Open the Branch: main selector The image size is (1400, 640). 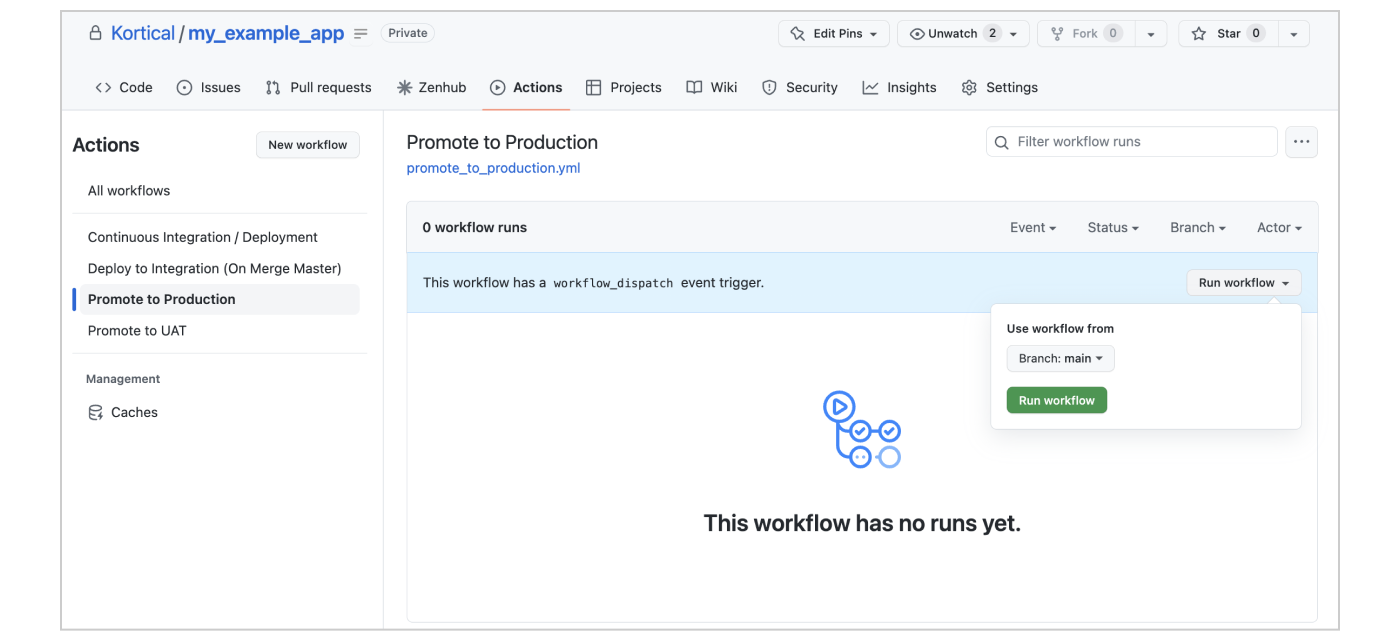(x=1060, y=358)
